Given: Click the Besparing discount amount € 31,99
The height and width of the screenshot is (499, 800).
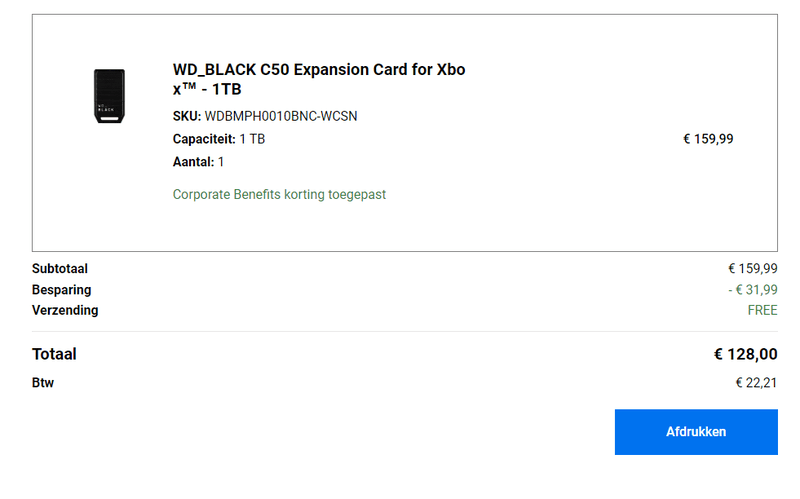Looking at the screenshot, I should 752,289.
